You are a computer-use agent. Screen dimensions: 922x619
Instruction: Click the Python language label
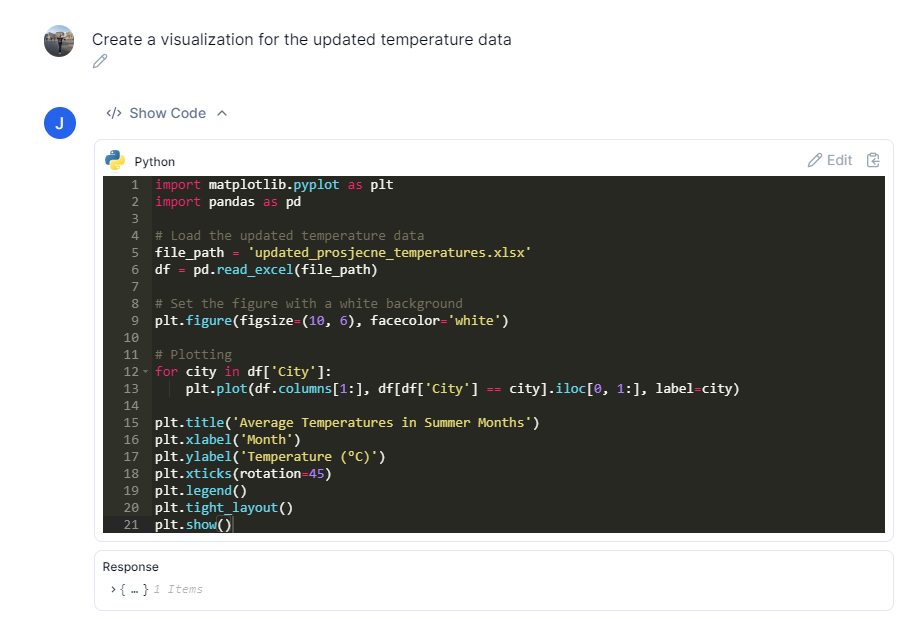(154, 161)
